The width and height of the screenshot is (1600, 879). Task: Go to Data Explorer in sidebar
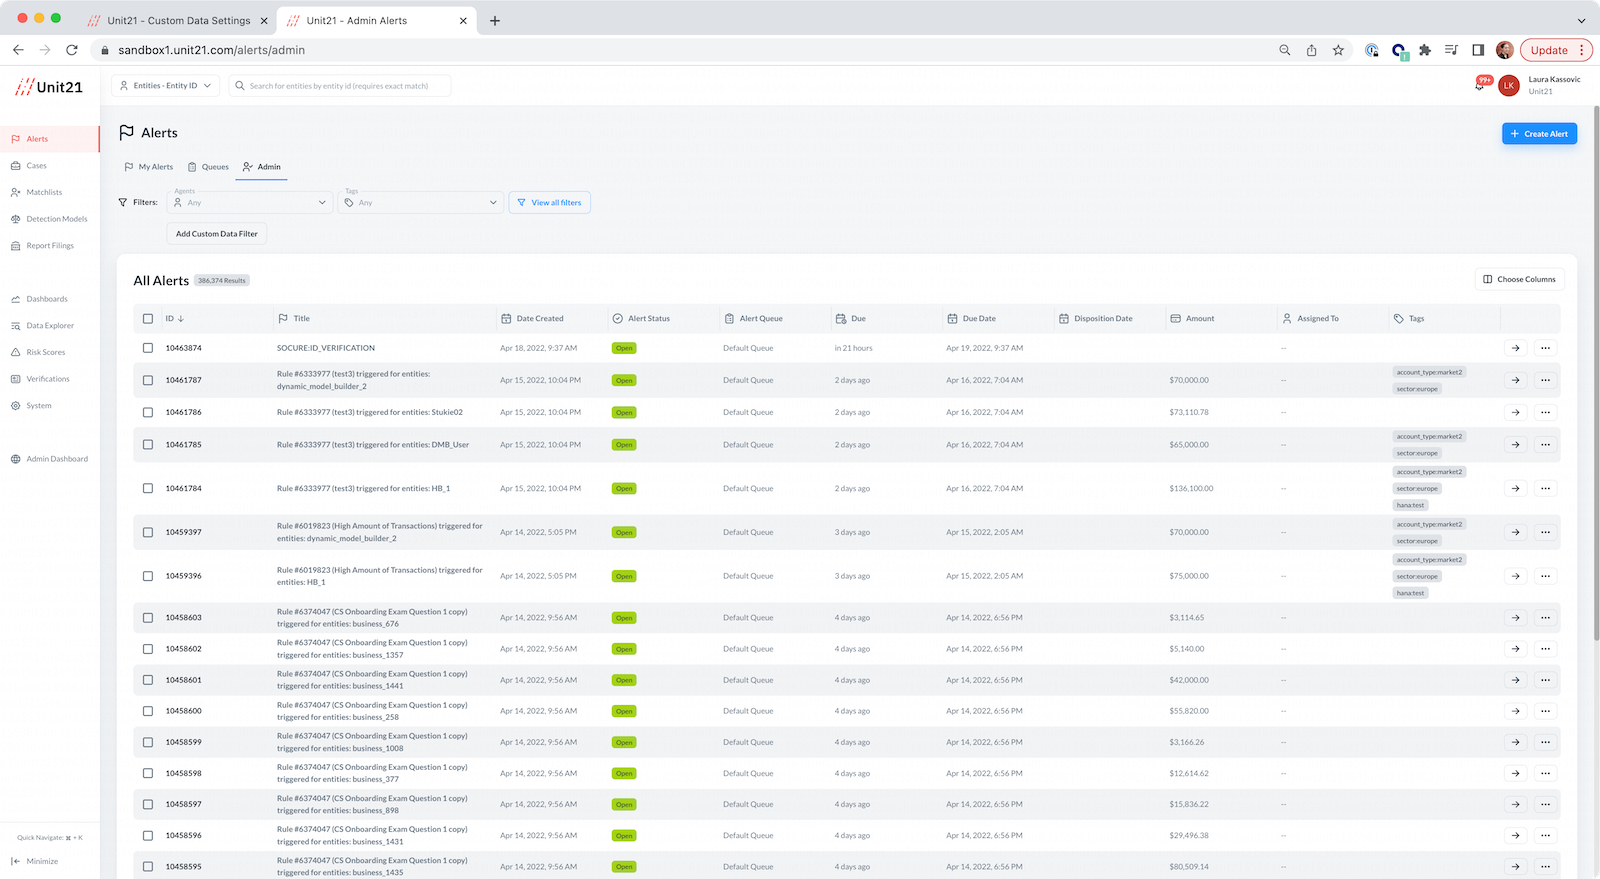pos(50,326)
